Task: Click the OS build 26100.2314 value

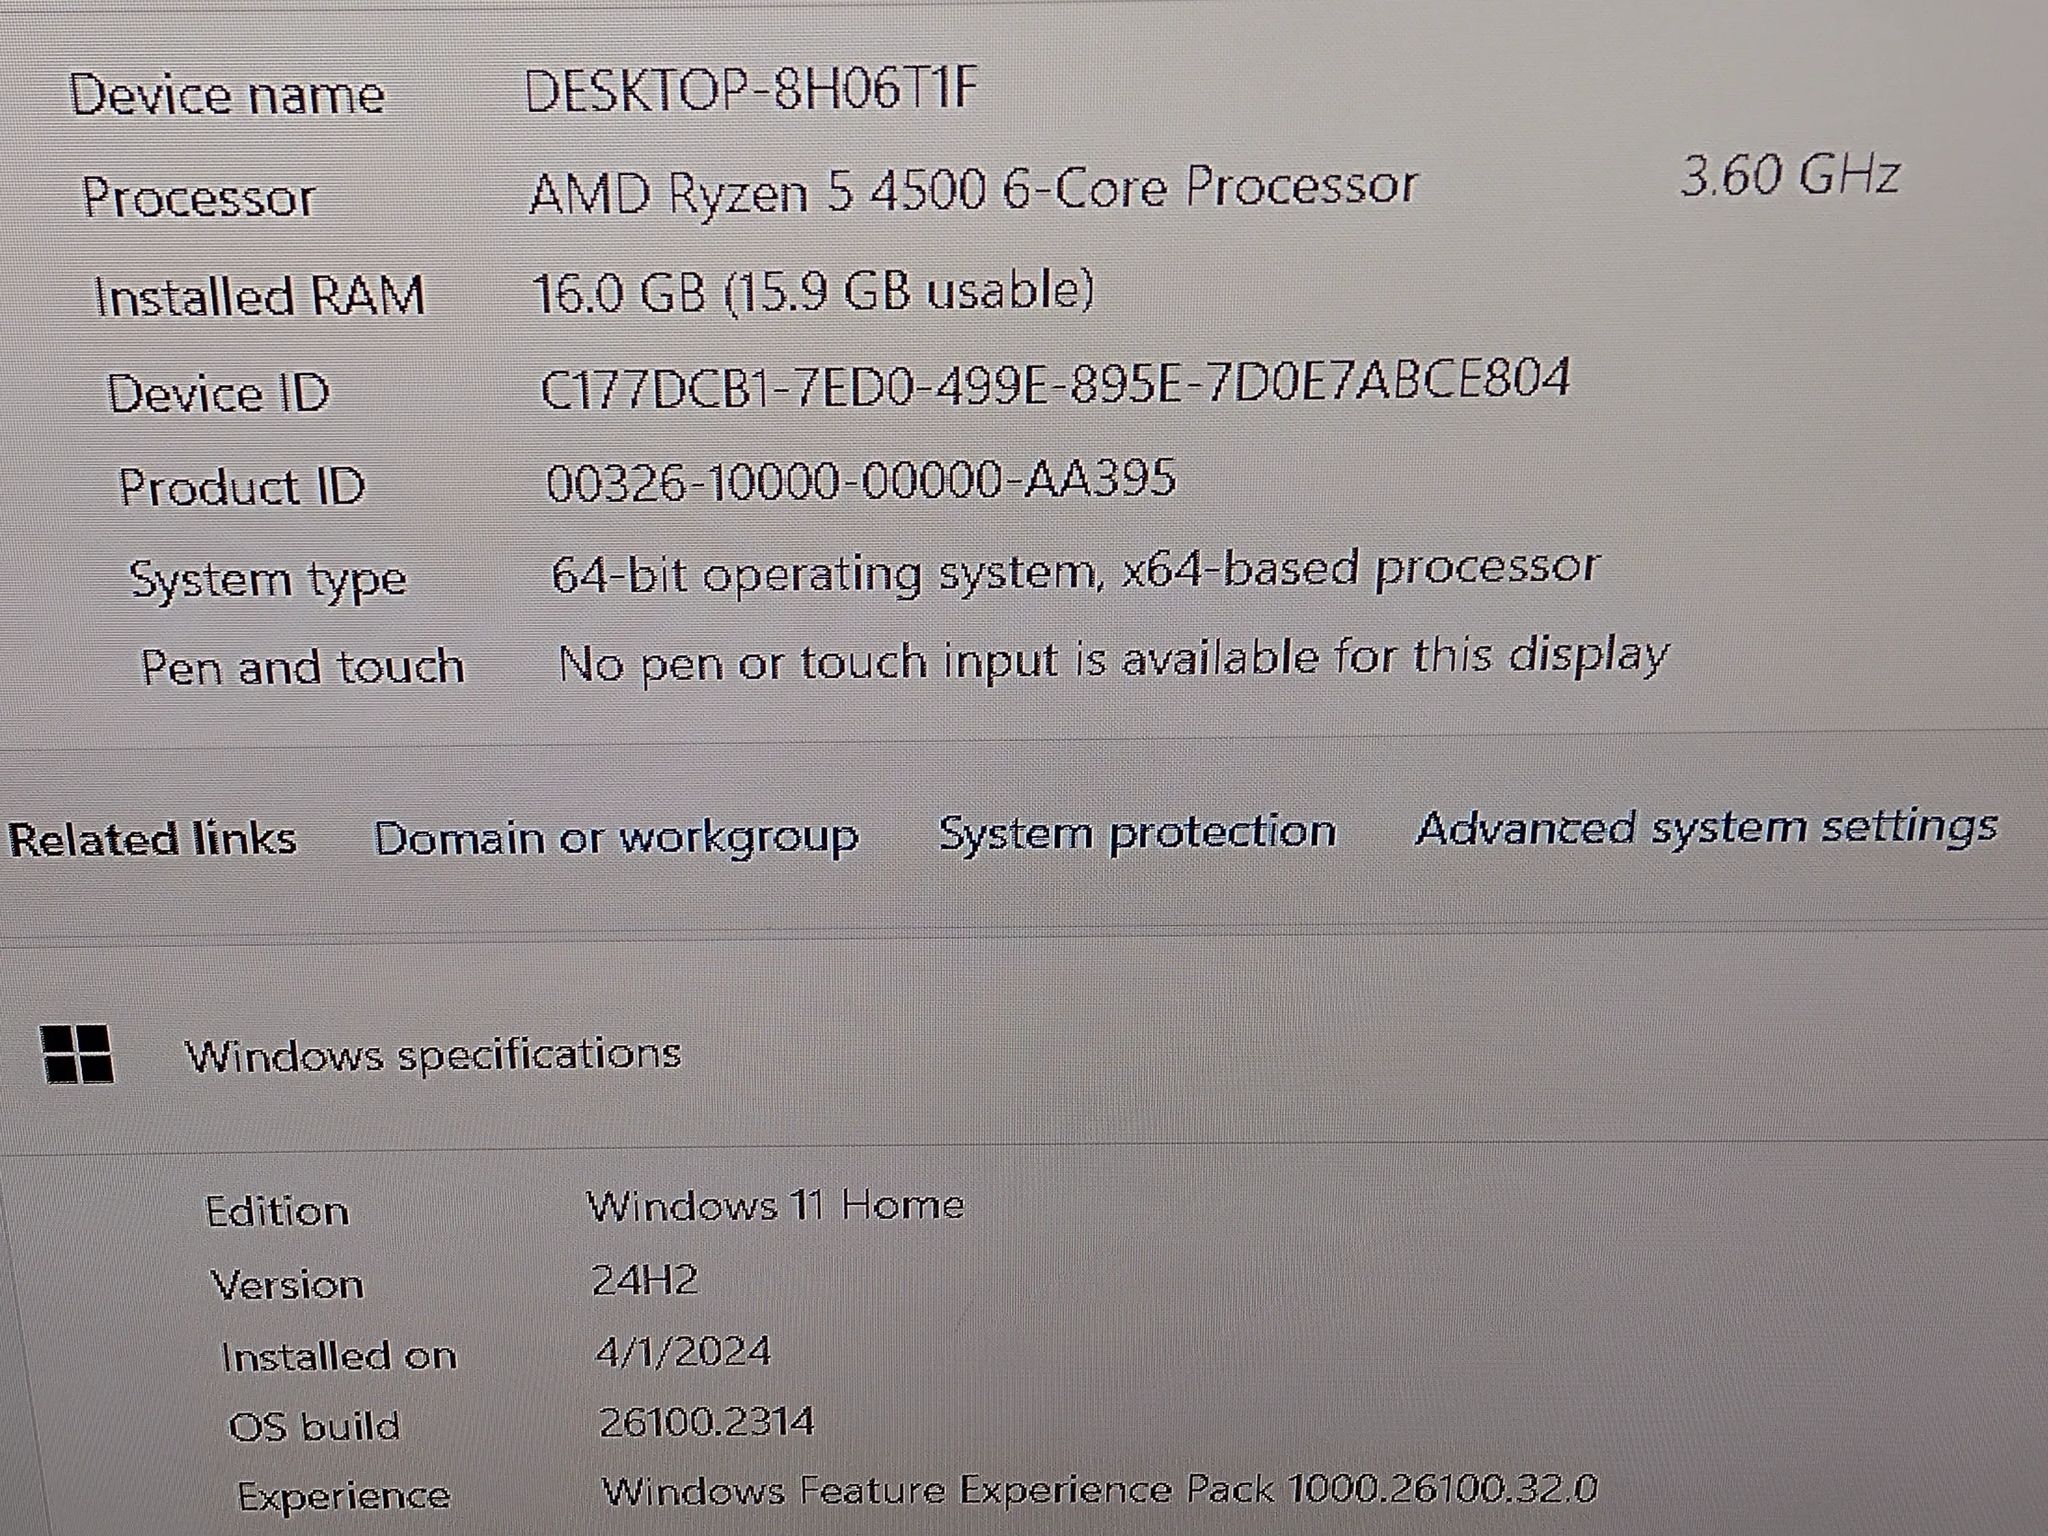Action: (707, 1422)
